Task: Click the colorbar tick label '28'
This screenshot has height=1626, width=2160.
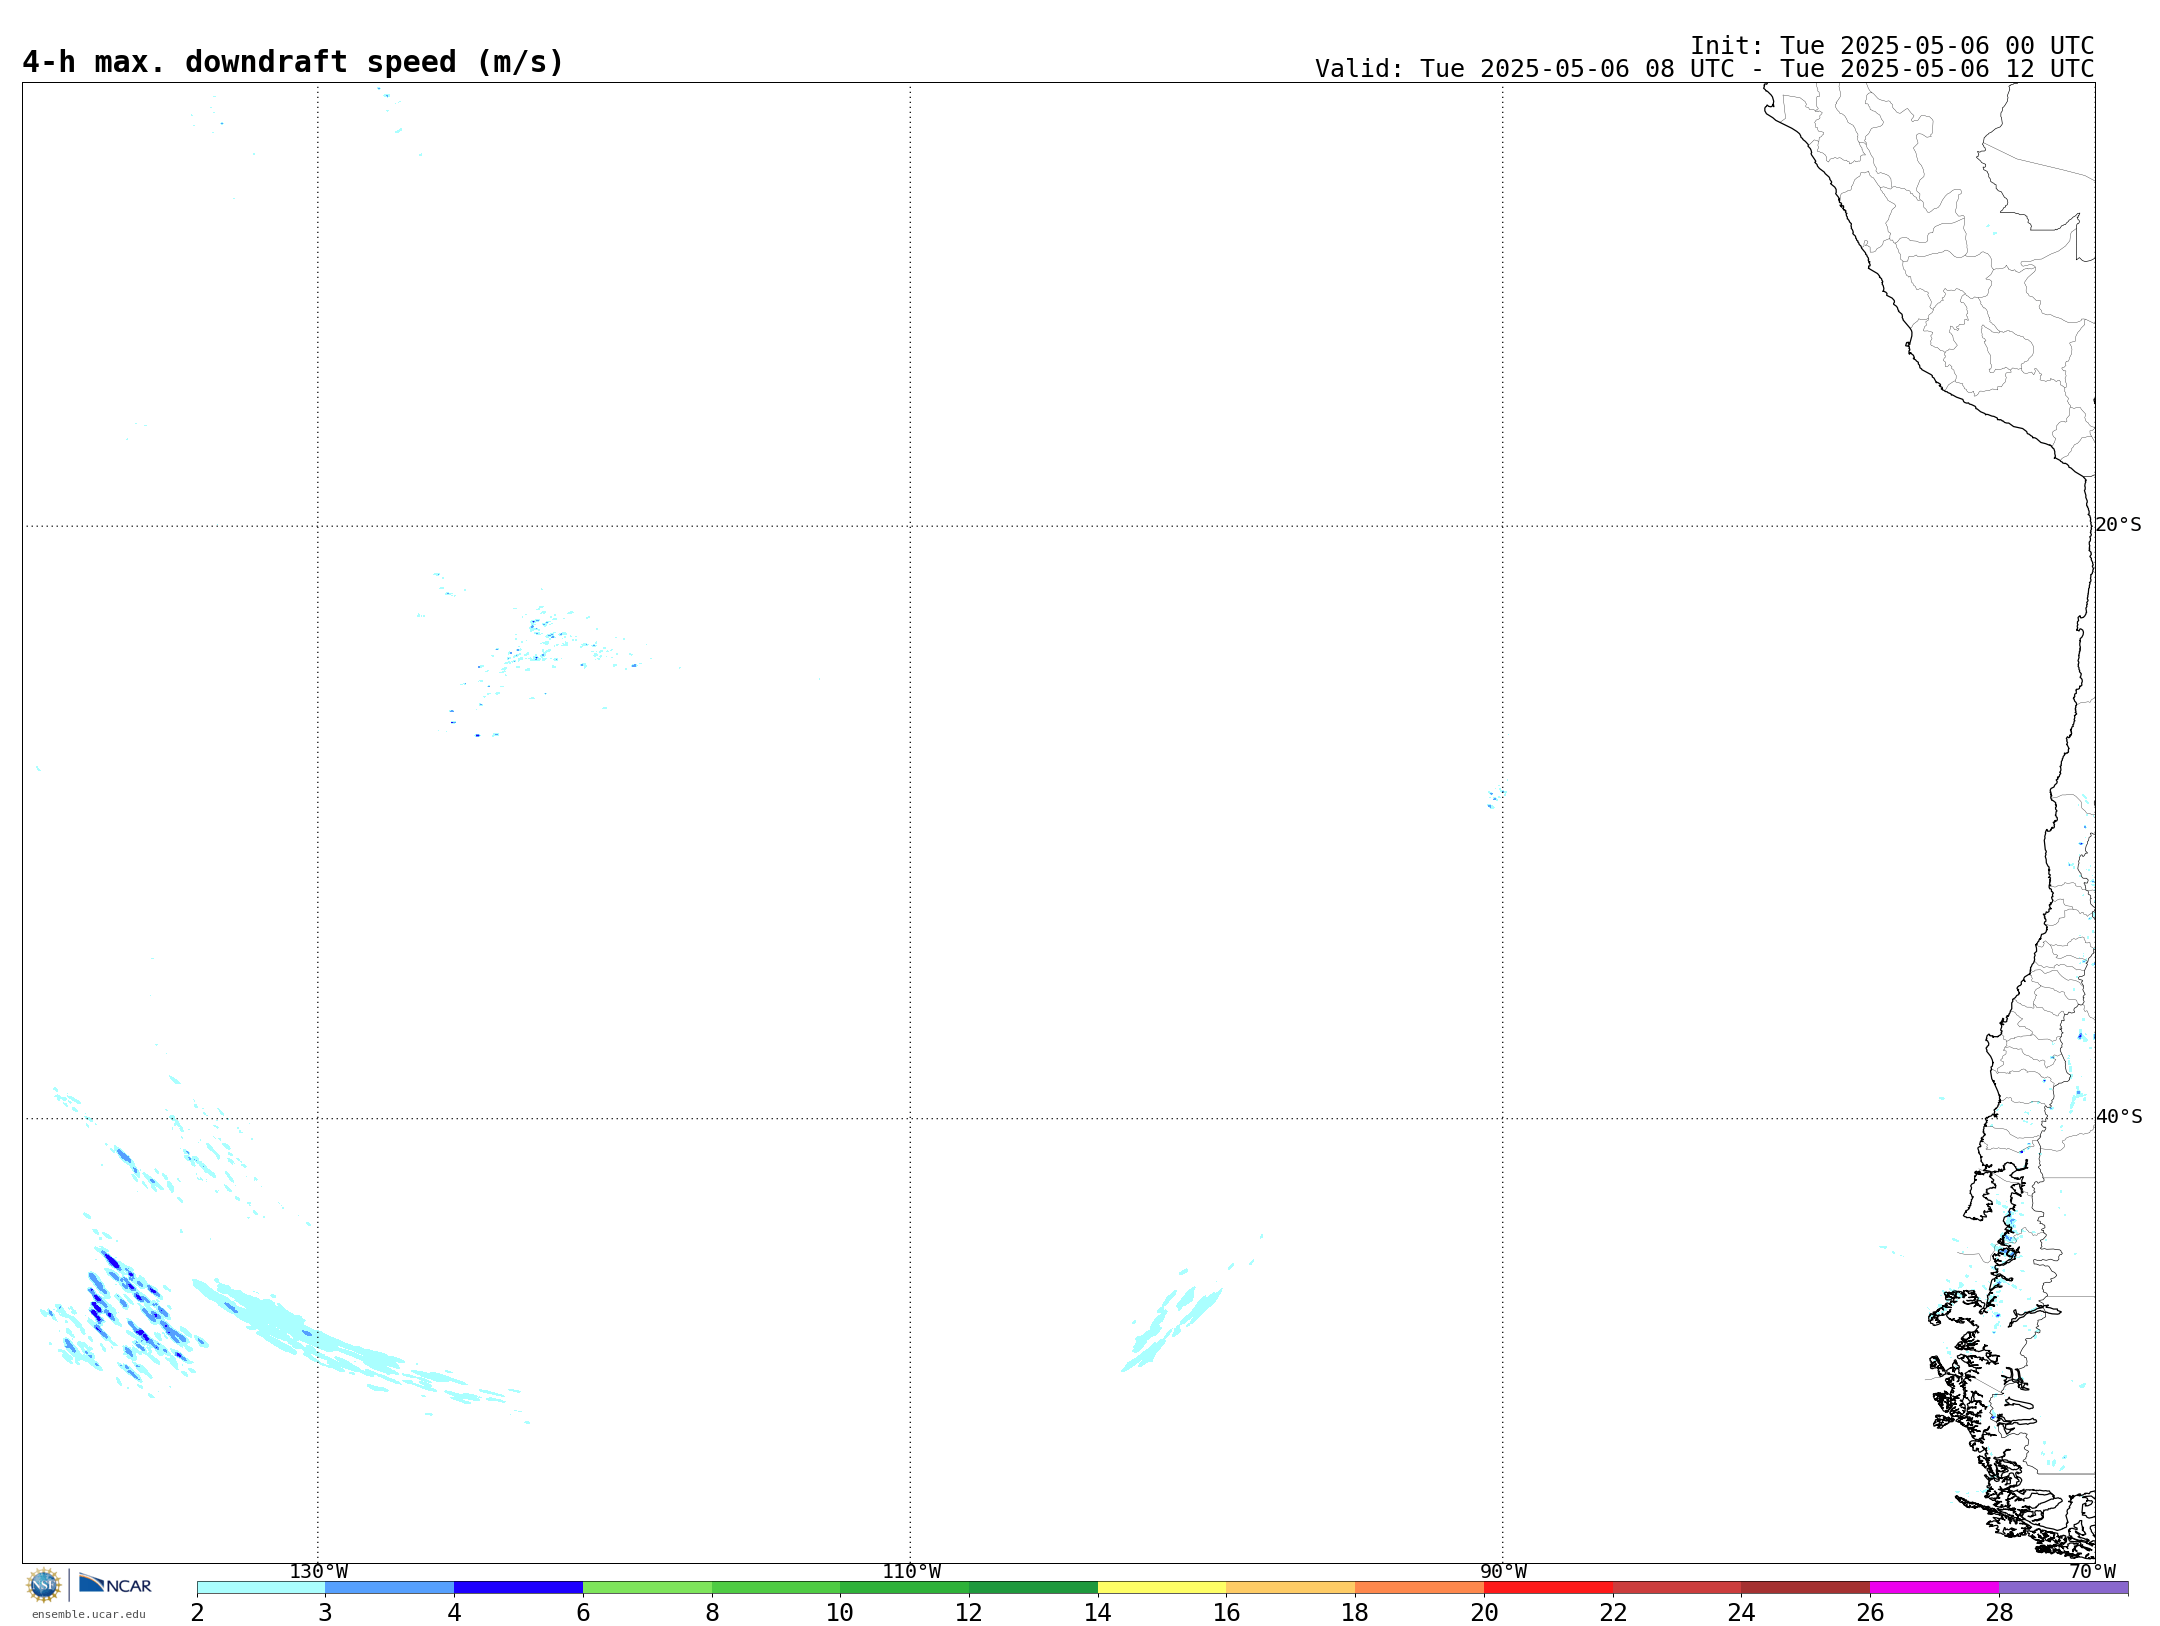Action: pos(1999,1613)
